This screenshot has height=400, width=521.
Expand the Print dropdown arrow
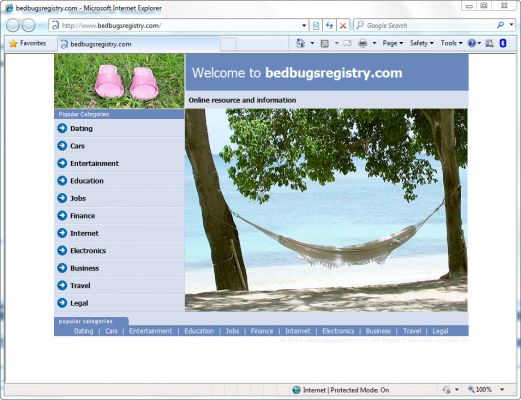pyautogui.click(x=374, y=43)
